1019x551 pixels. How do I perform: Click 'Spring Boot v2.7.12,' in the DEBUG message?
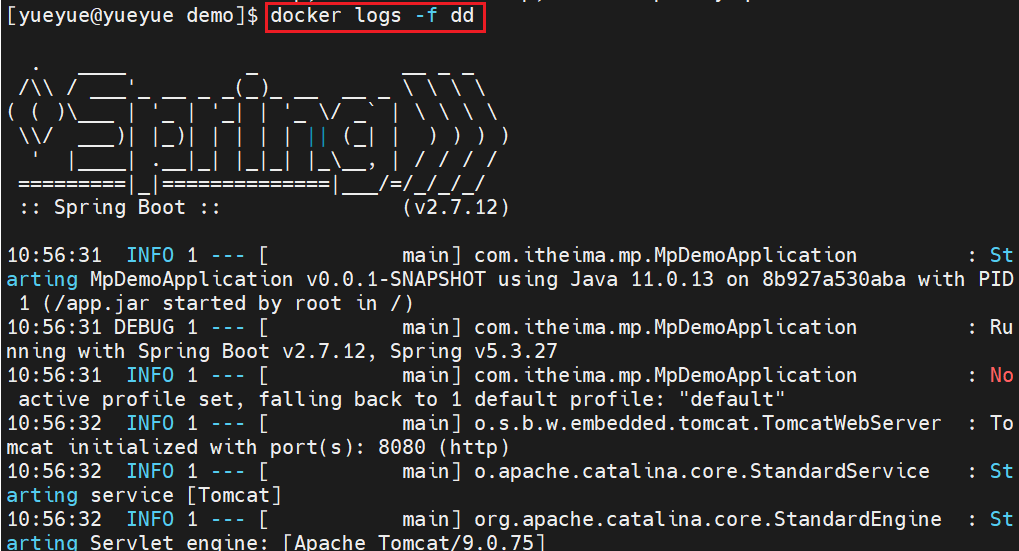coord(257,352)
